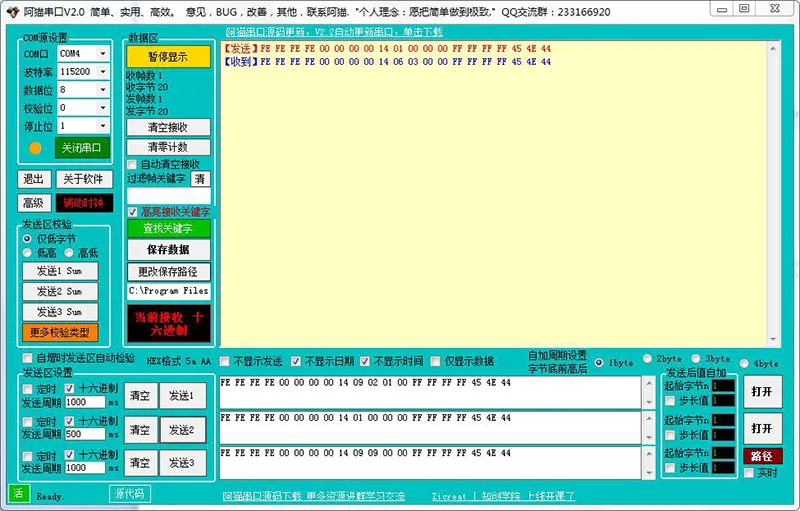The width and height of the screenshot is (800, 511).
Task: Click the app logo icon in title bar
Action: pyautogui.click(x=13, y=11)
